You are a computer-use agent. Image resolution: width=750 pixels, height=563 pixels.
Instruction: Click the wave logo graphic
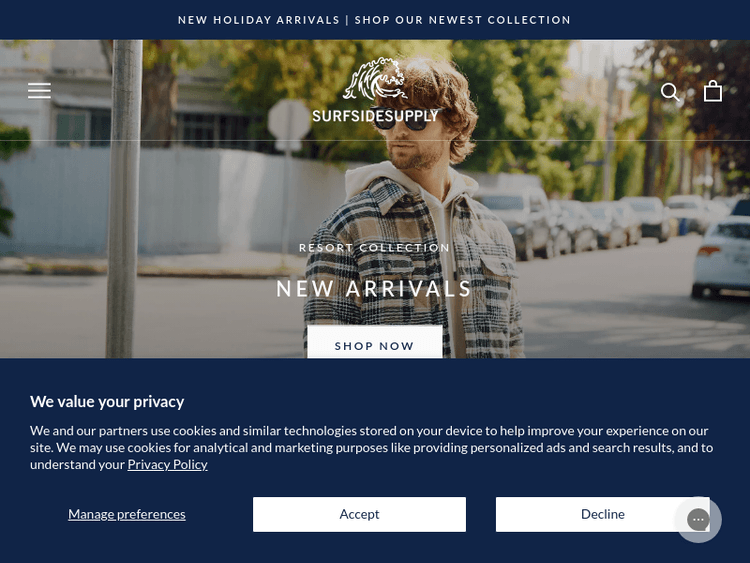(375, 79)
